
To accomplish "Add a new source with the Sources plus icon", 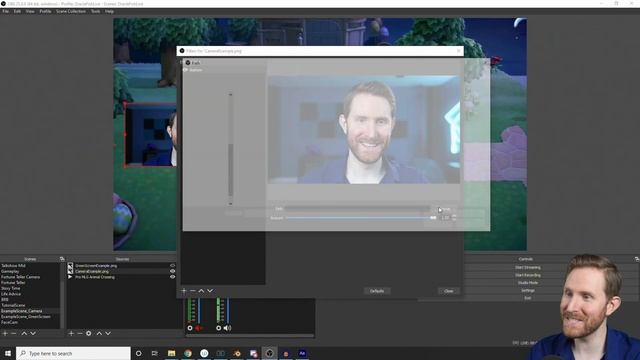I will (71, 333).
